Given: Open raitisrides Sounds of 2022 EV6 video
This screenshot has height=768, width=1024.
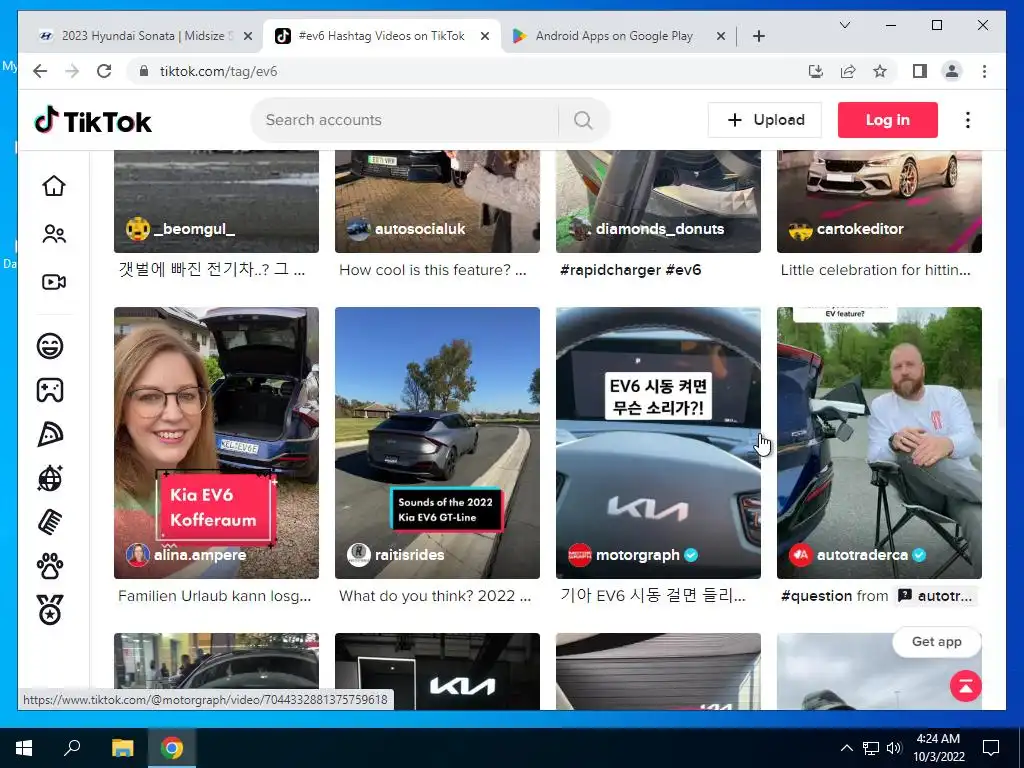Looking at the screenshot, I should (x=437, y=443).
